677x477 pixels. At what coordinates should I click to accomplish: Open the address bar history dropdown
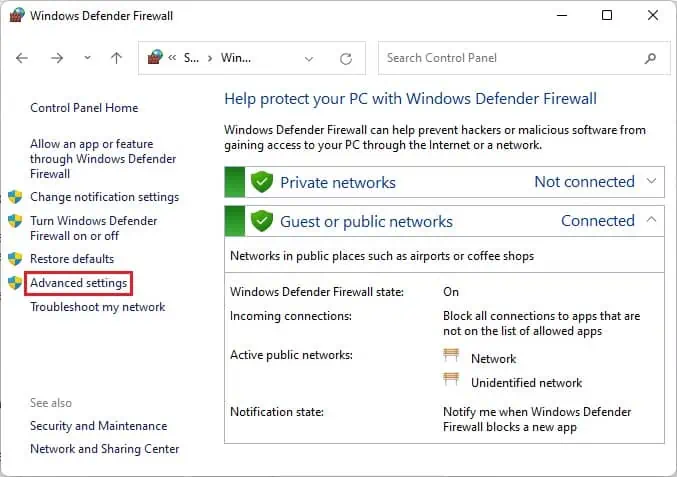click(x=309, y=59)
